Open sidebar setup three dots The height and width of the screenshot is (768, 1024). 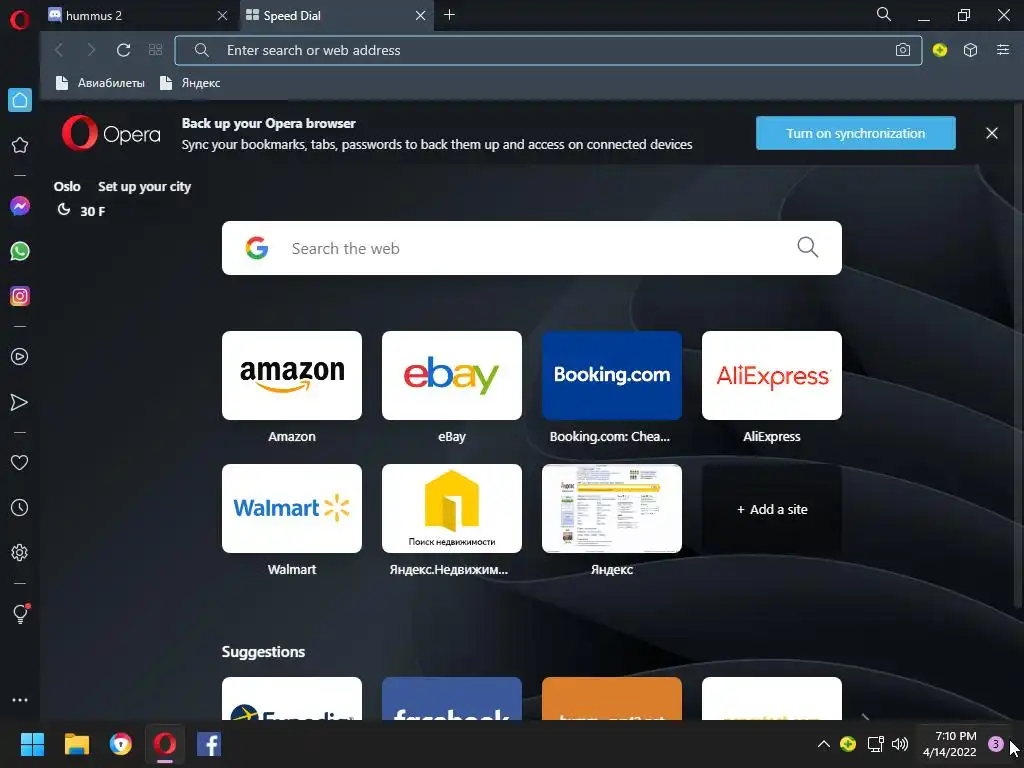coord(20,700)
